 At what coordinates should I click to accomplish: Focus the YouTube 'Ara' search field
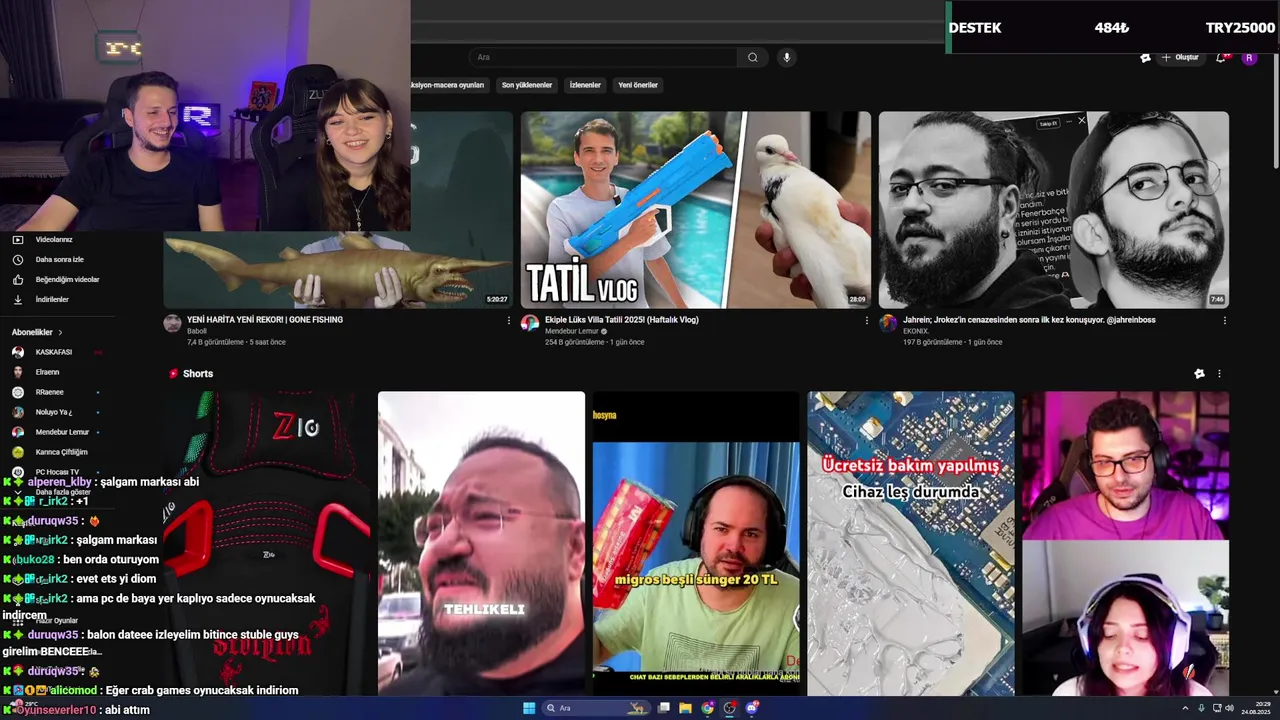point(604,57)
